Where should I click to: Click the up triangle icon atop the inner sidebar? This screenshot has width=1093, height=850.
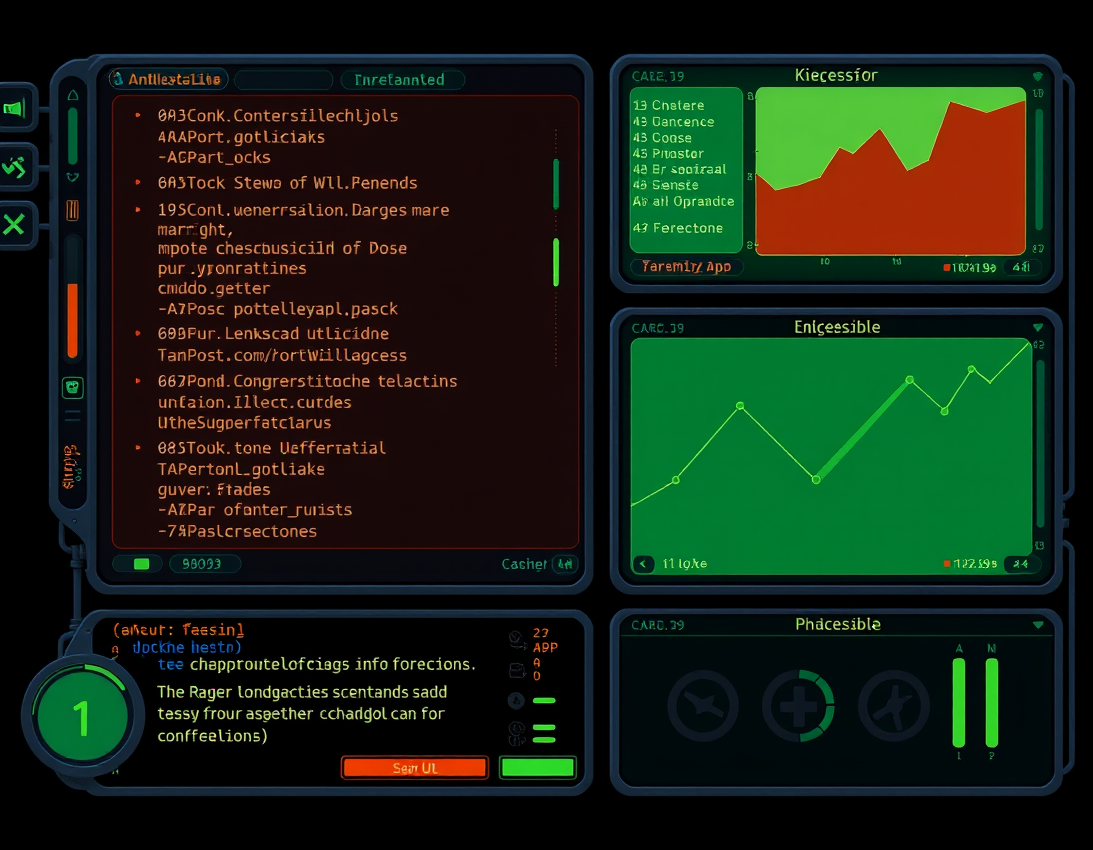(x=72, y=96)
